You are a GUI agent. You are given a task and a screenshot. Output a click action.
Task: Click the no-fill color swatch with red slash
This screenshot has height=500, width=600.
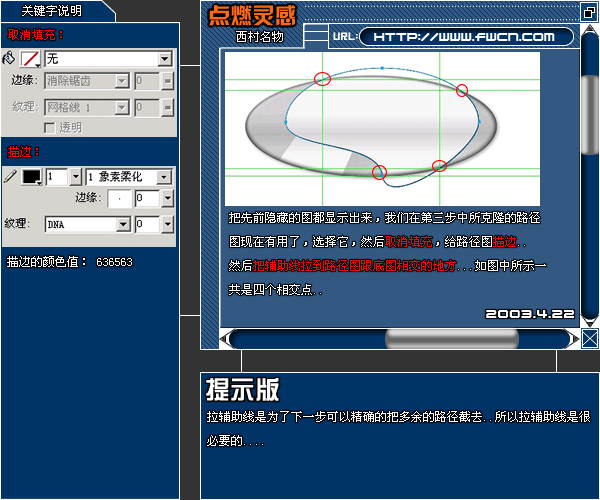click(x=32, y=59)
